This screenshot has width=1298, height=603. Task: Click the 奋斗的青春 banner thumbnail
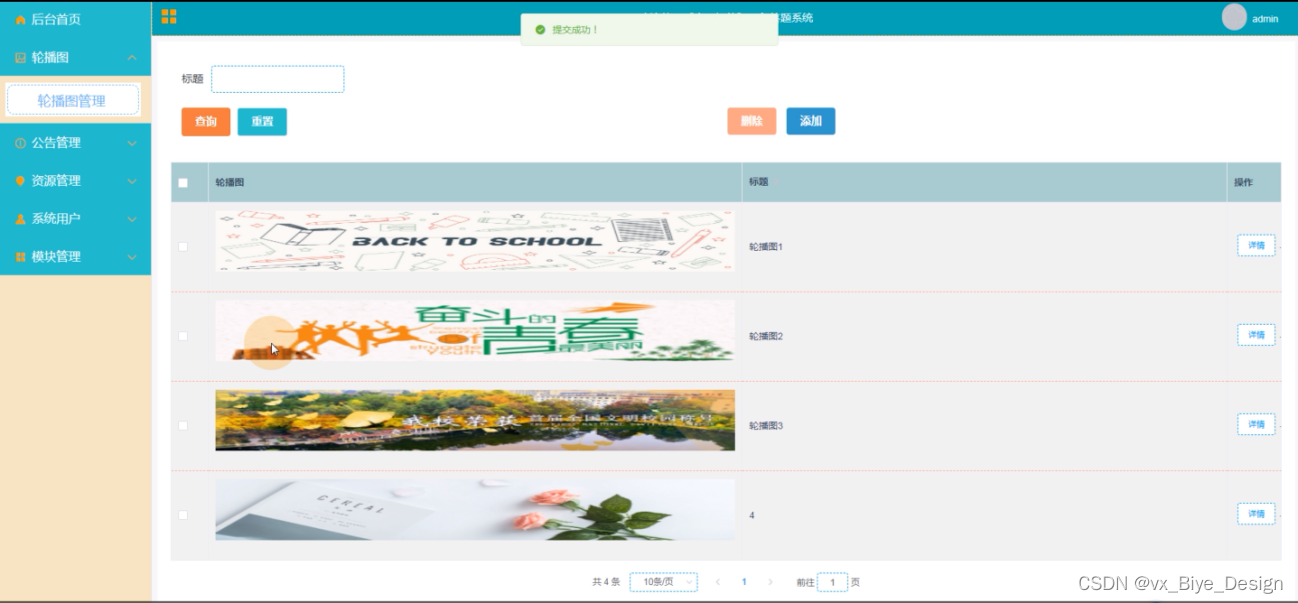point(475,331)
